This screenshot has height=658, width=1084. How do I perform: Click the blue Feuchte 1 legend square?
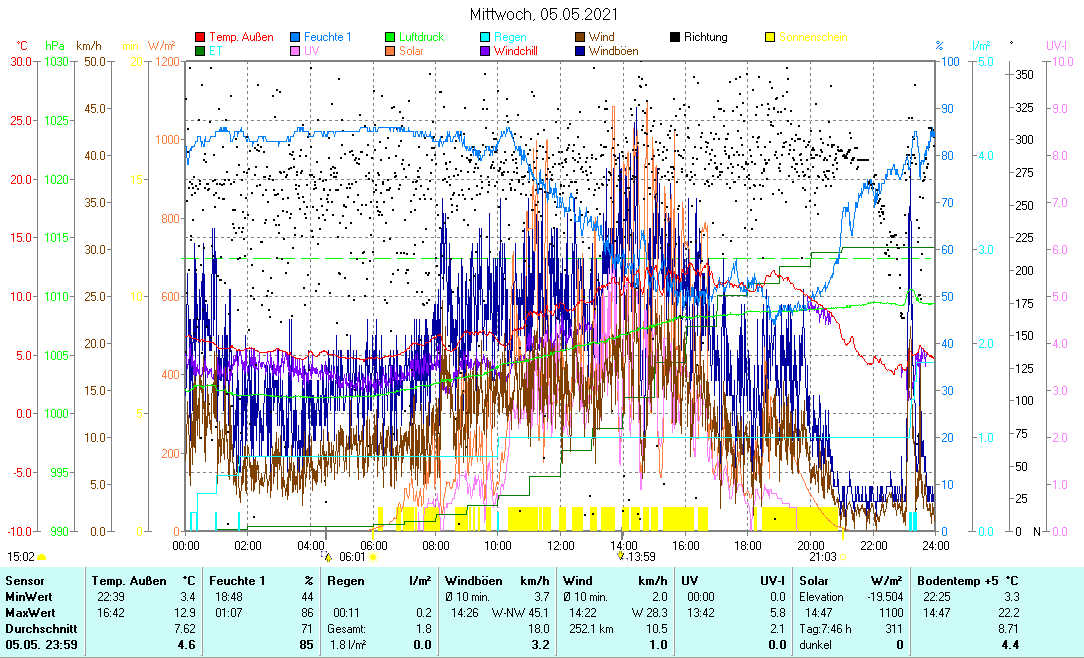295,38
